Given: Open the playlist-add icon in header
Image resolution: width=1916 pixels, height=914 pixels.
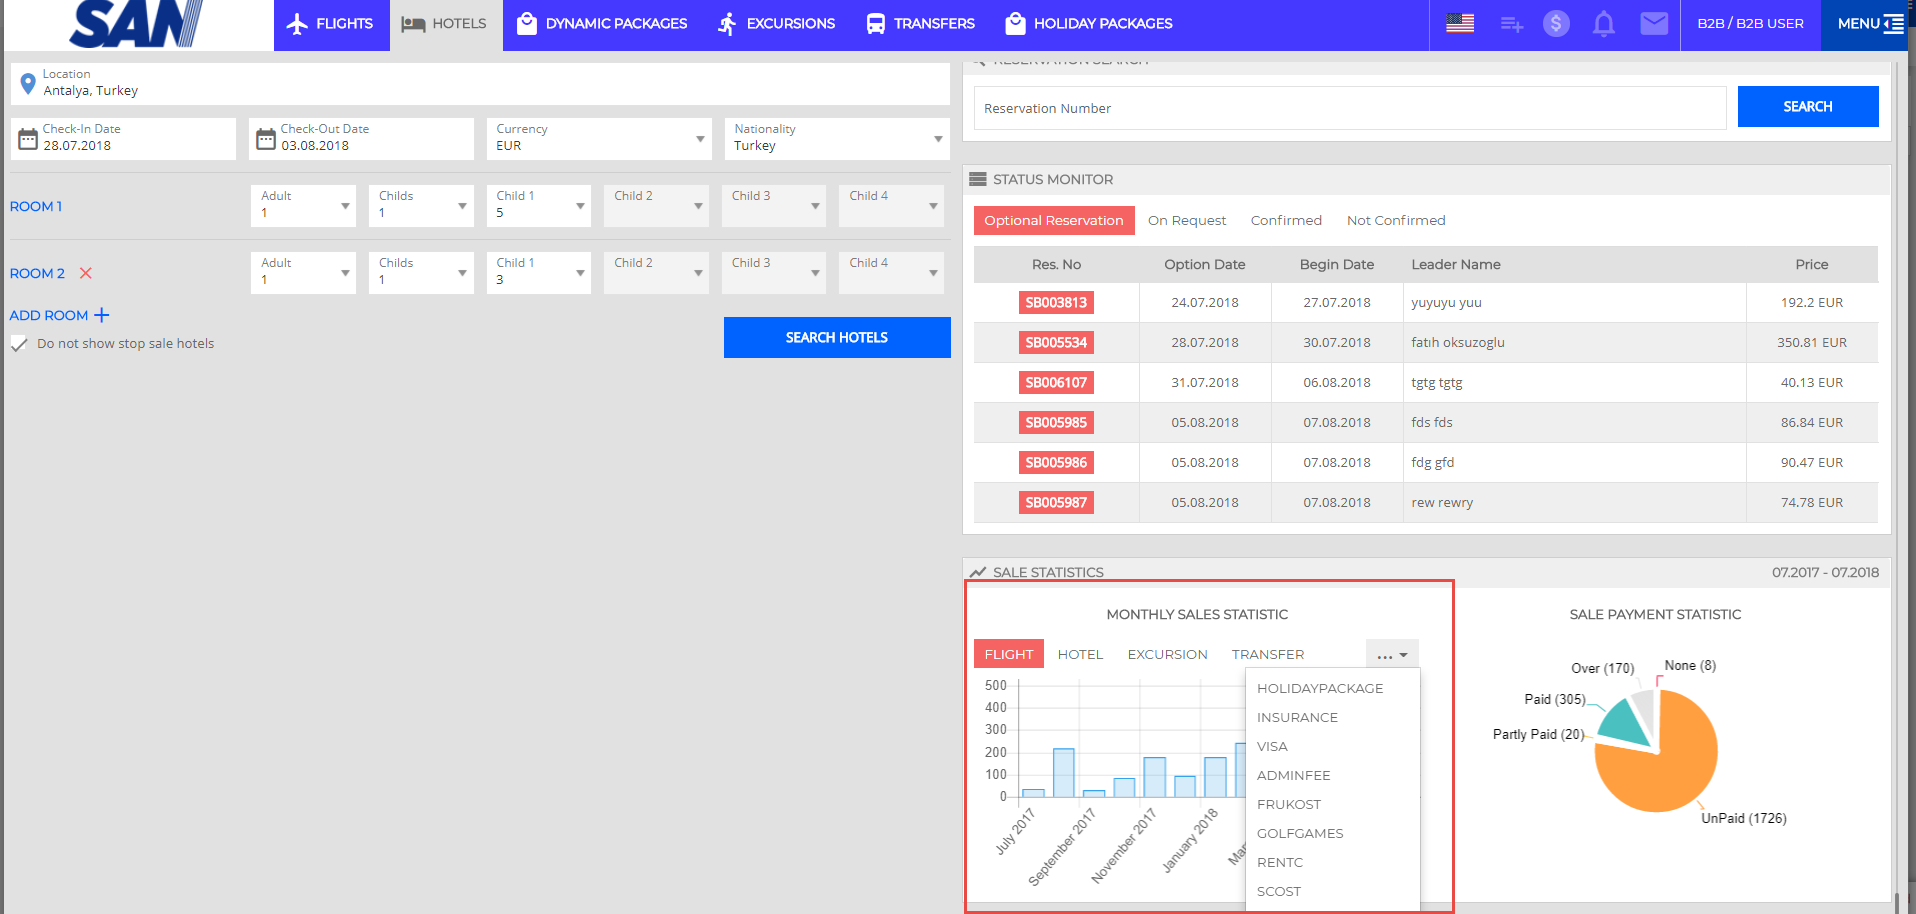Looking at the screenshot, I should (x=1511, y=24).
